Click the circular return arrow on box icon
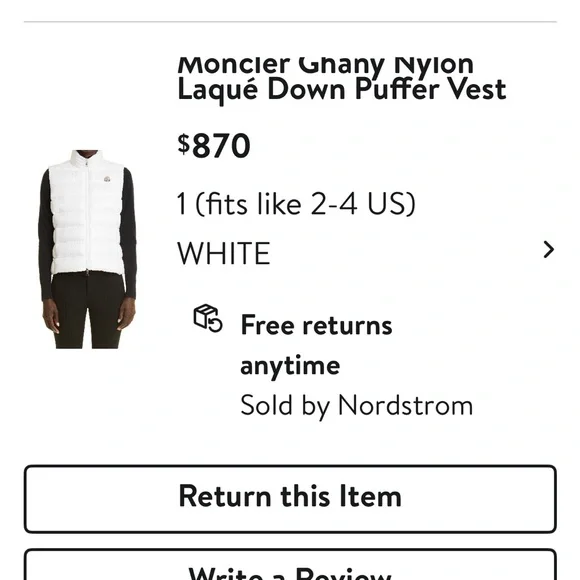The width and height of the screenshot is (580, 580). 215,324
